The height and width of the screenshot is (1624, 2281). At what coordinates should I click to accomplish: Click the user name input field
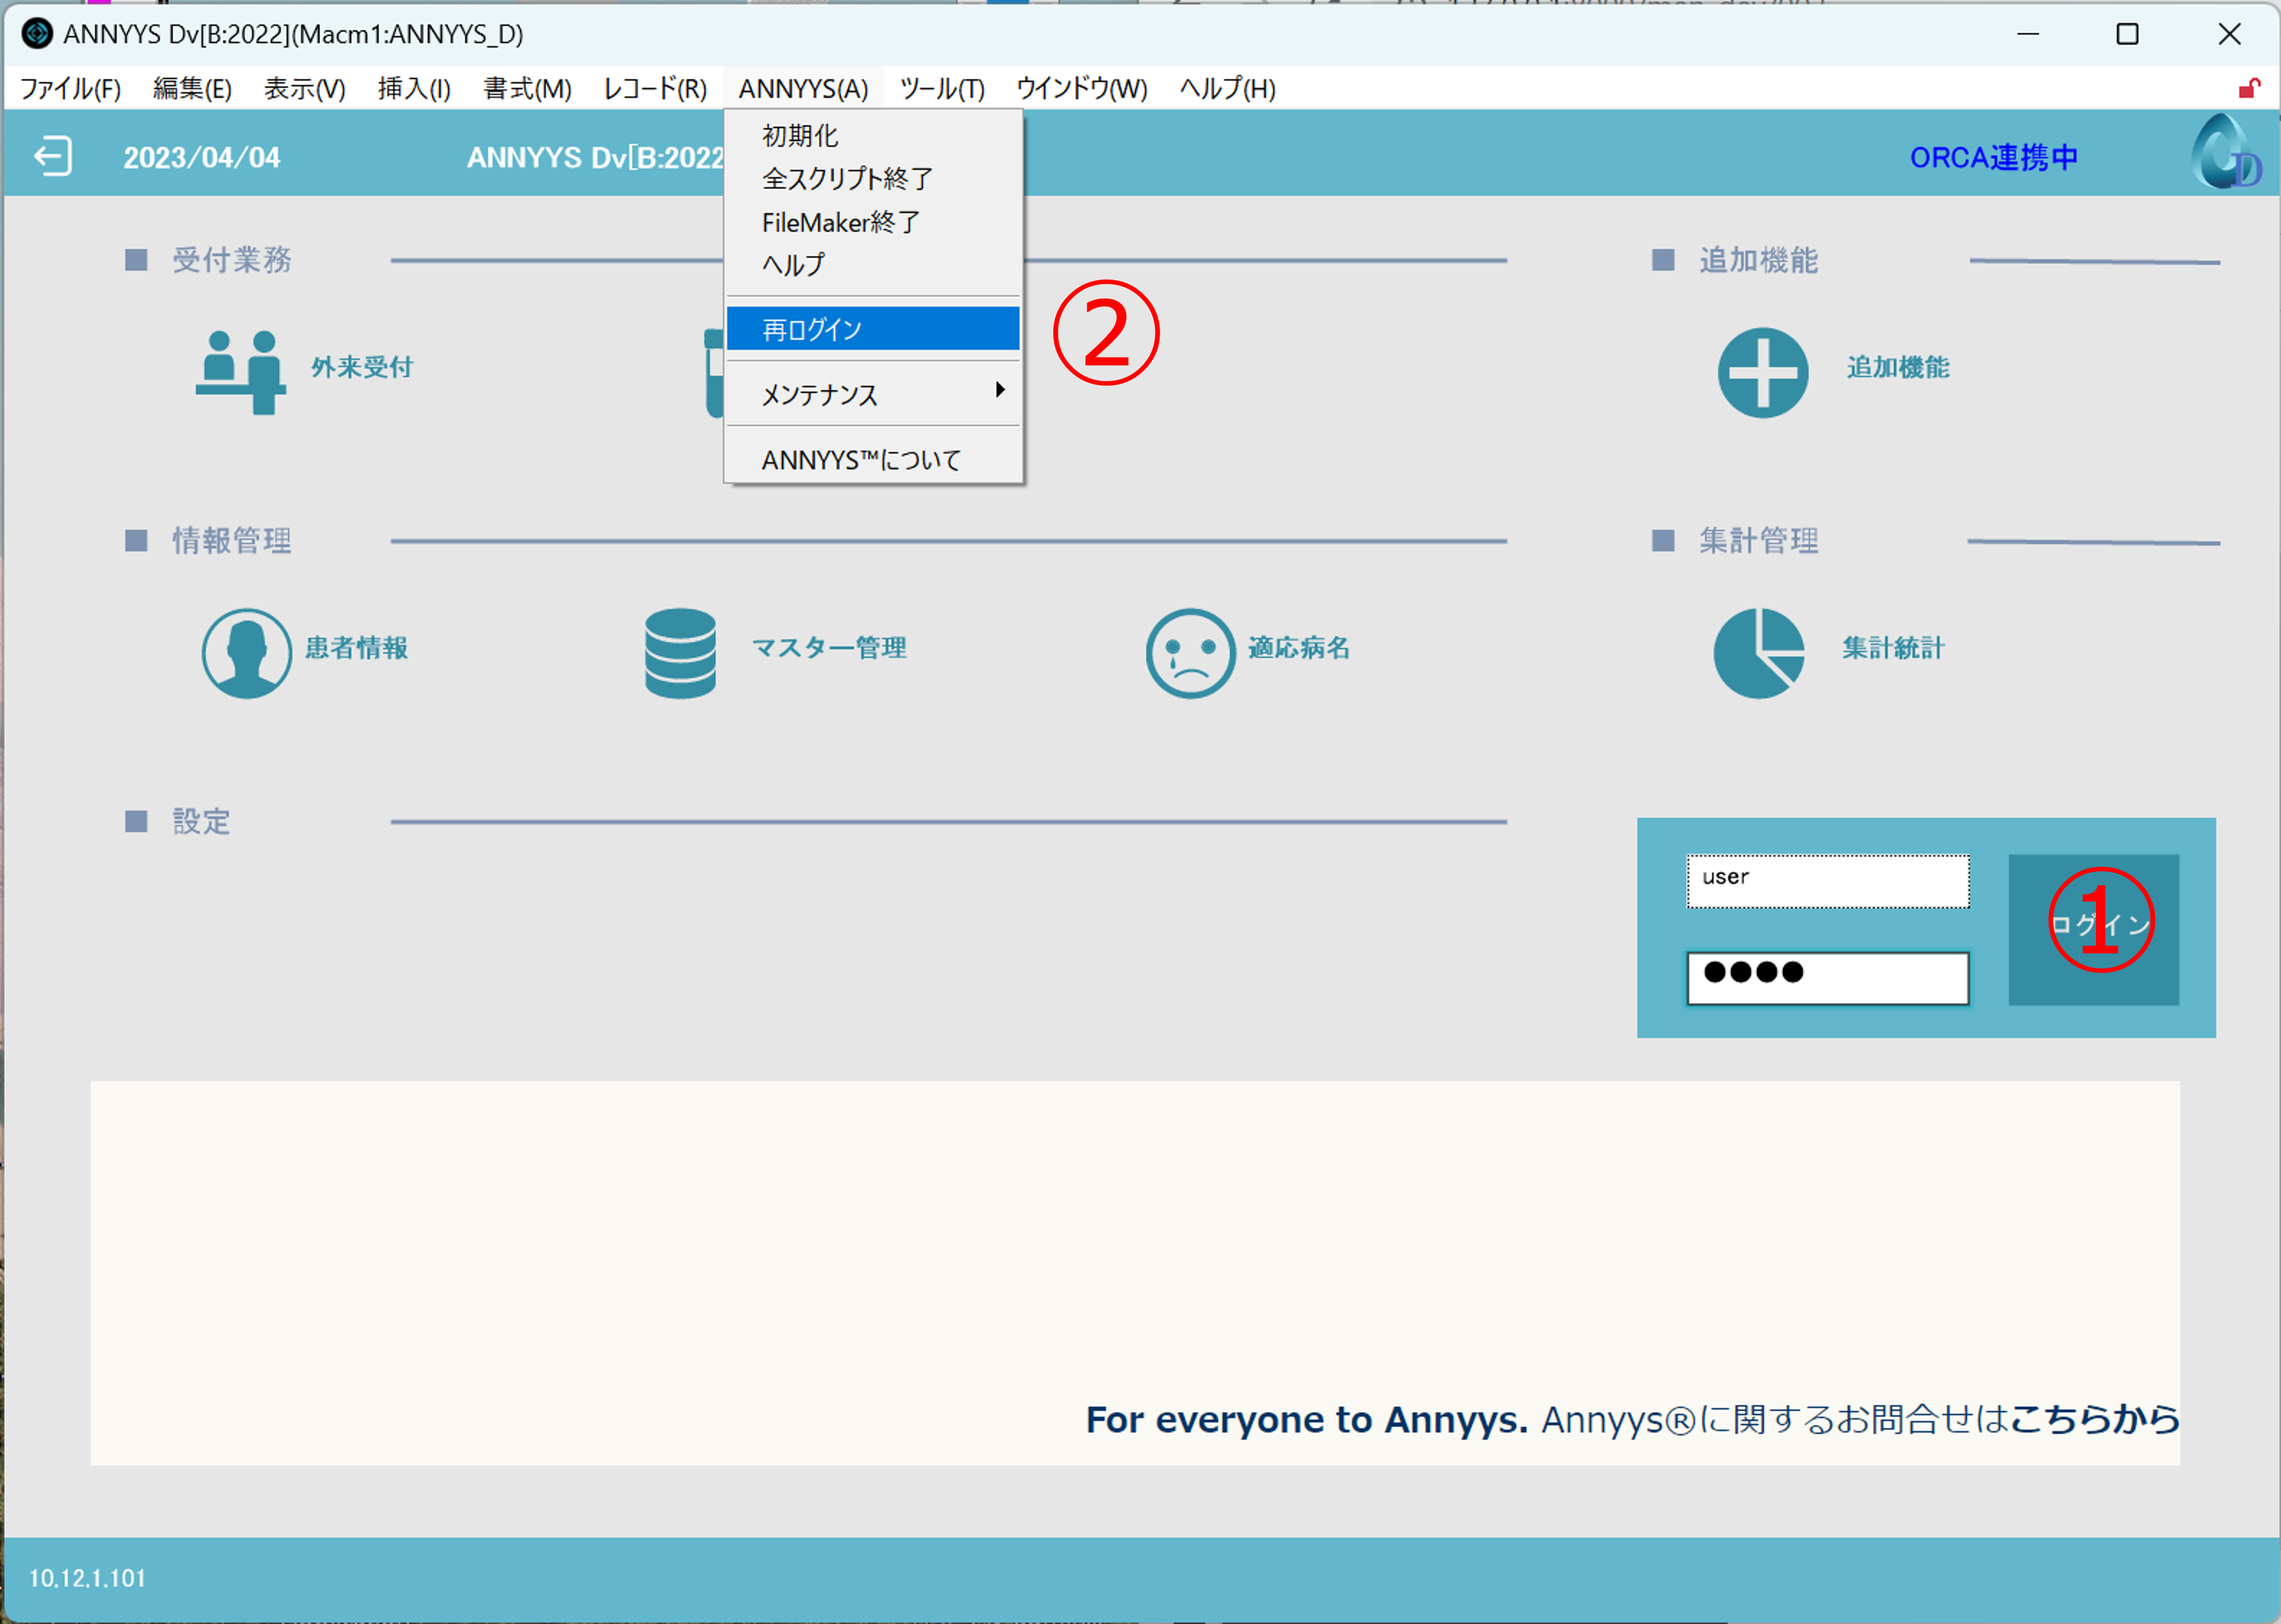tap(1828, 881)
